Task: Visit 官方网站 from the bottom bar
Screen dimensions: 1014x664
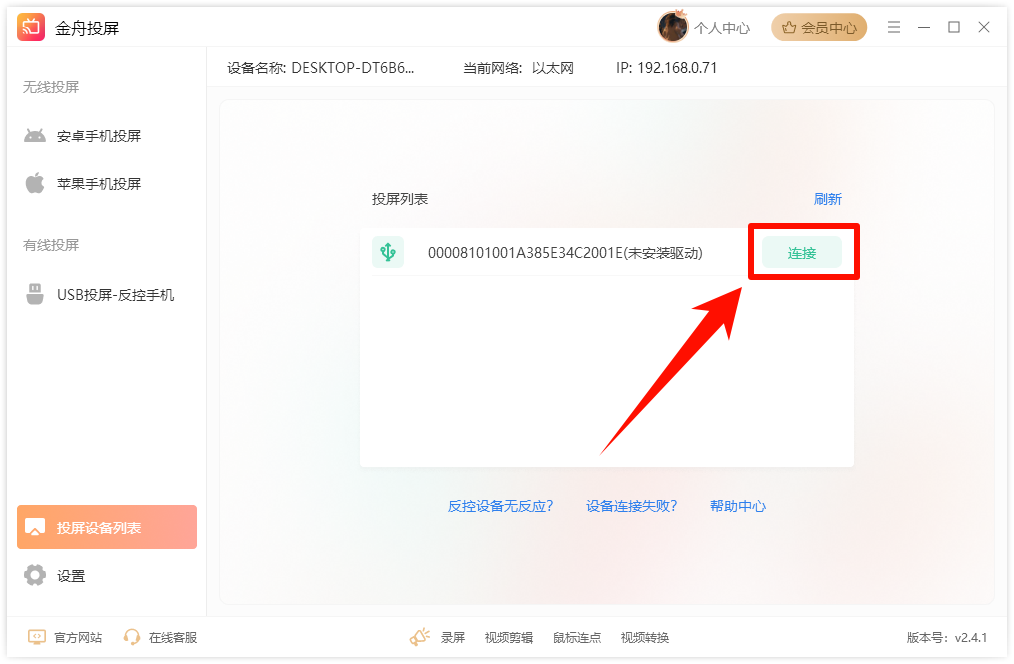Action: [x=77, y=637]
